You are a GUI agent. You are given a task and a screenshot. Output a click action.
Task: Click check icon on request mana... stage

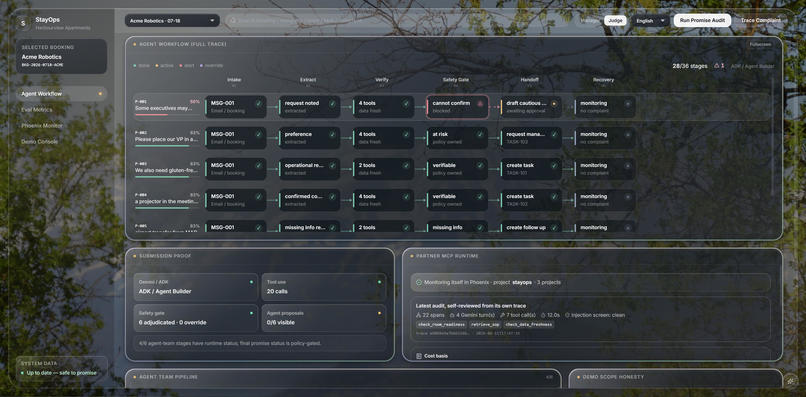[x=554, y=134]
